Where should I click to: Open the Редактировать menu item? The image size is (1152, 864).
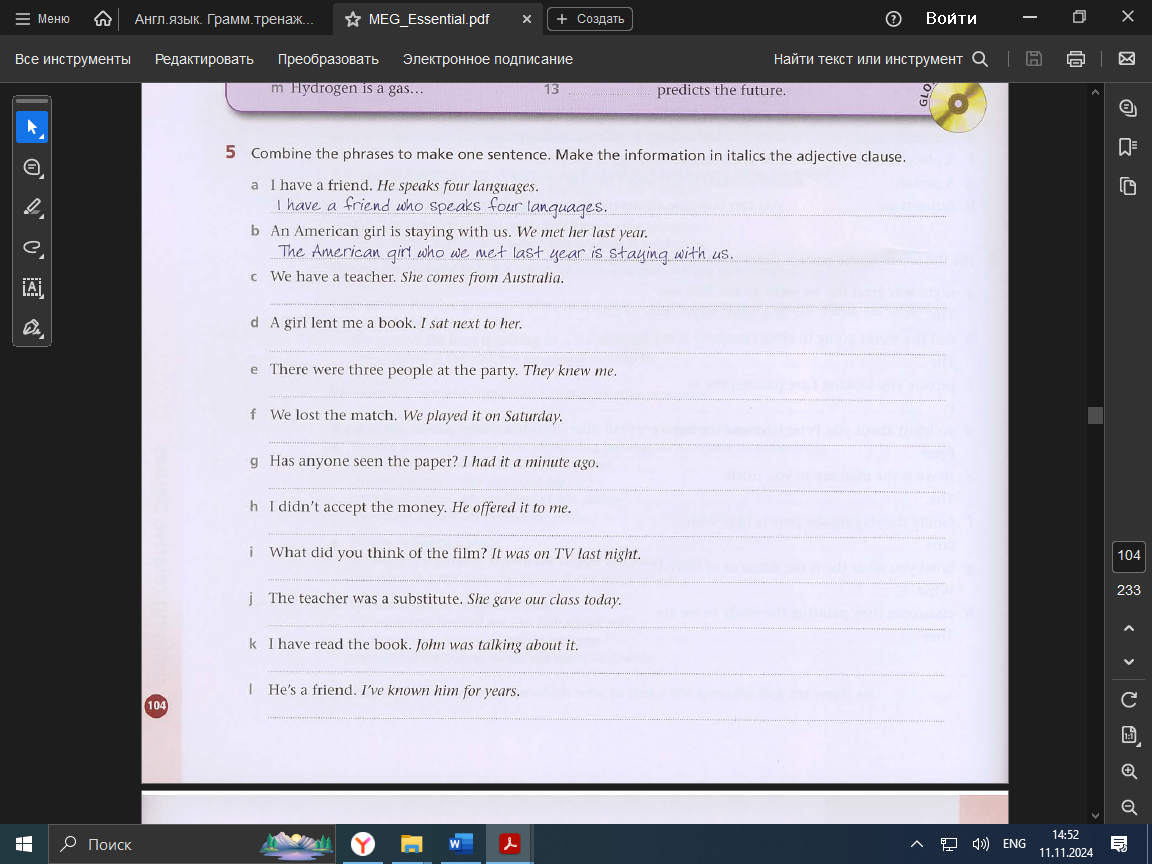click(x=204, y=59)
